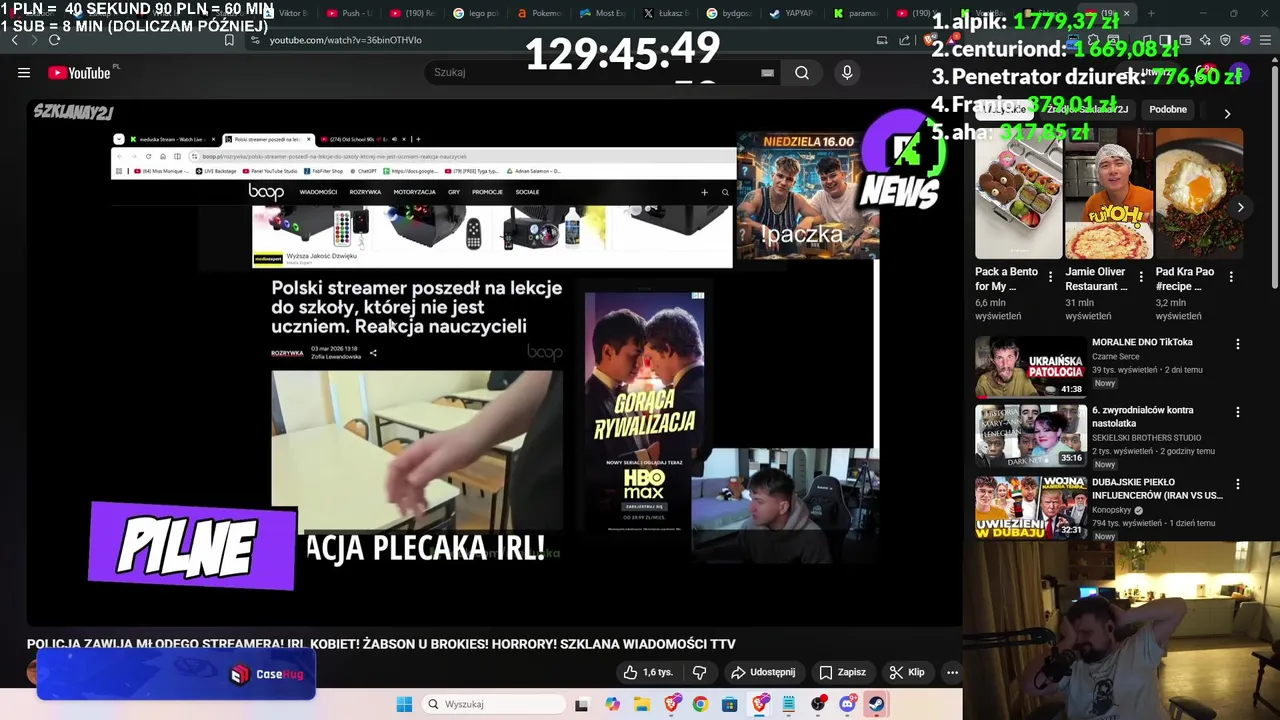
Task: Open Google Chrome from the taskbar
Action: (700, 704)
